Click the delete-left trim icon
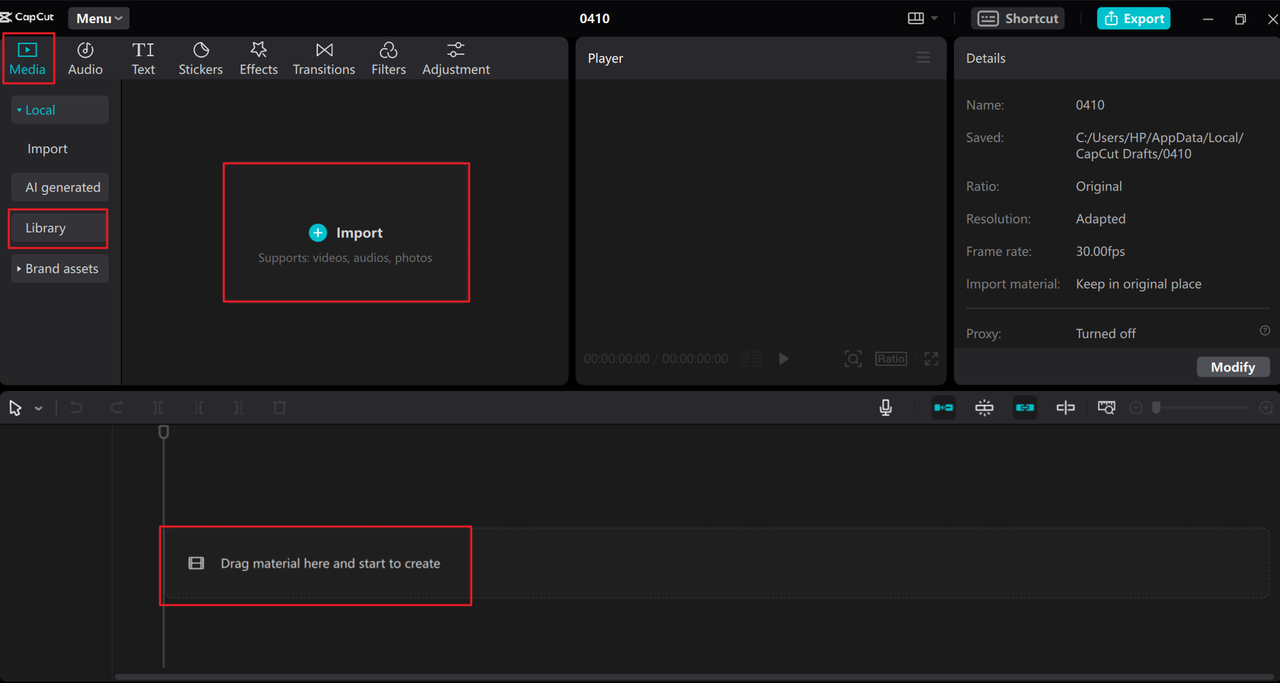Image resolution: width=1280 pixels, height=683 pixels. pos(198,408)
